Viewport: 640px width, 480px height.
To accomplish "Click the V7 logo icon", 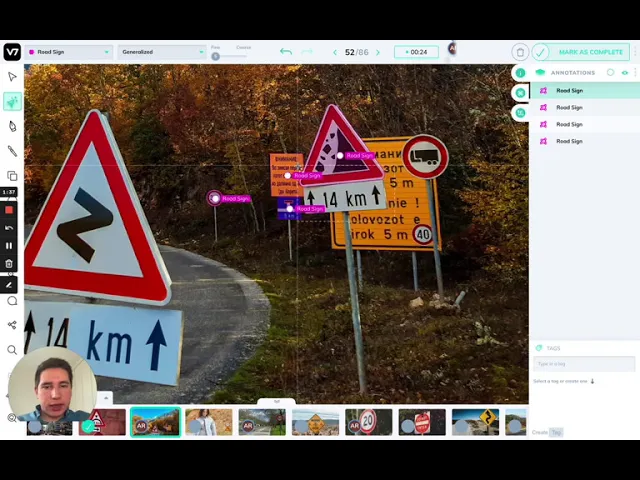I will point(12,52).
